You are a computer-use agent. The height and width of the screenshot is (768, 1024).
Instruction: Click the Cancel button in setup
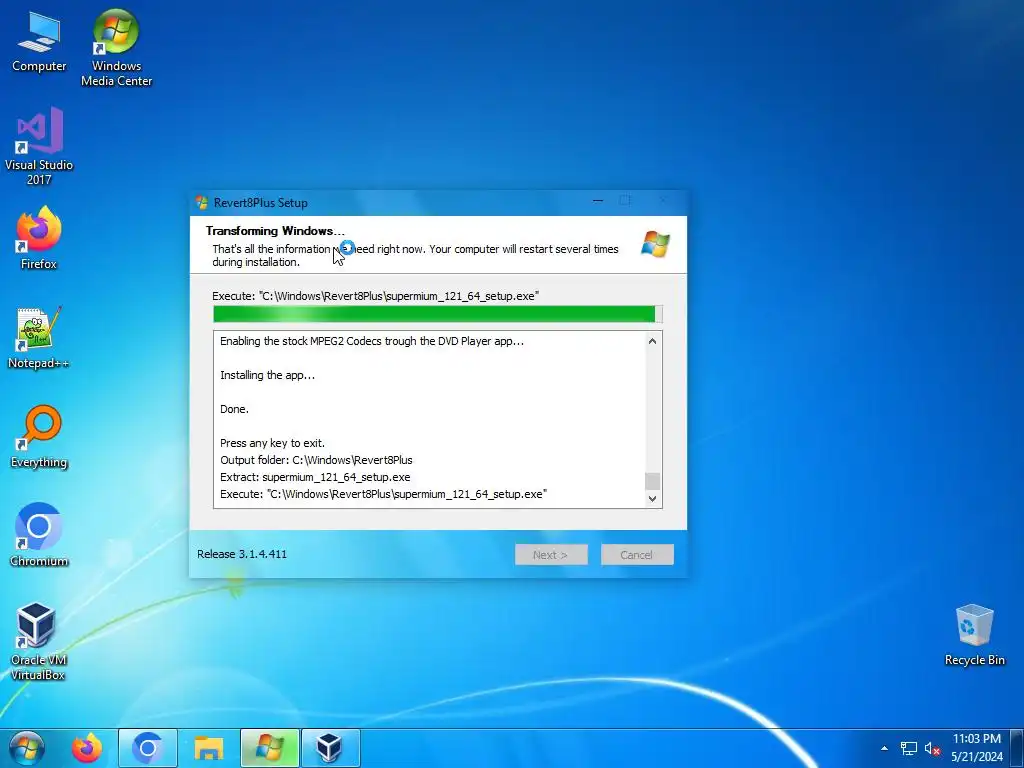coord(637,554)
